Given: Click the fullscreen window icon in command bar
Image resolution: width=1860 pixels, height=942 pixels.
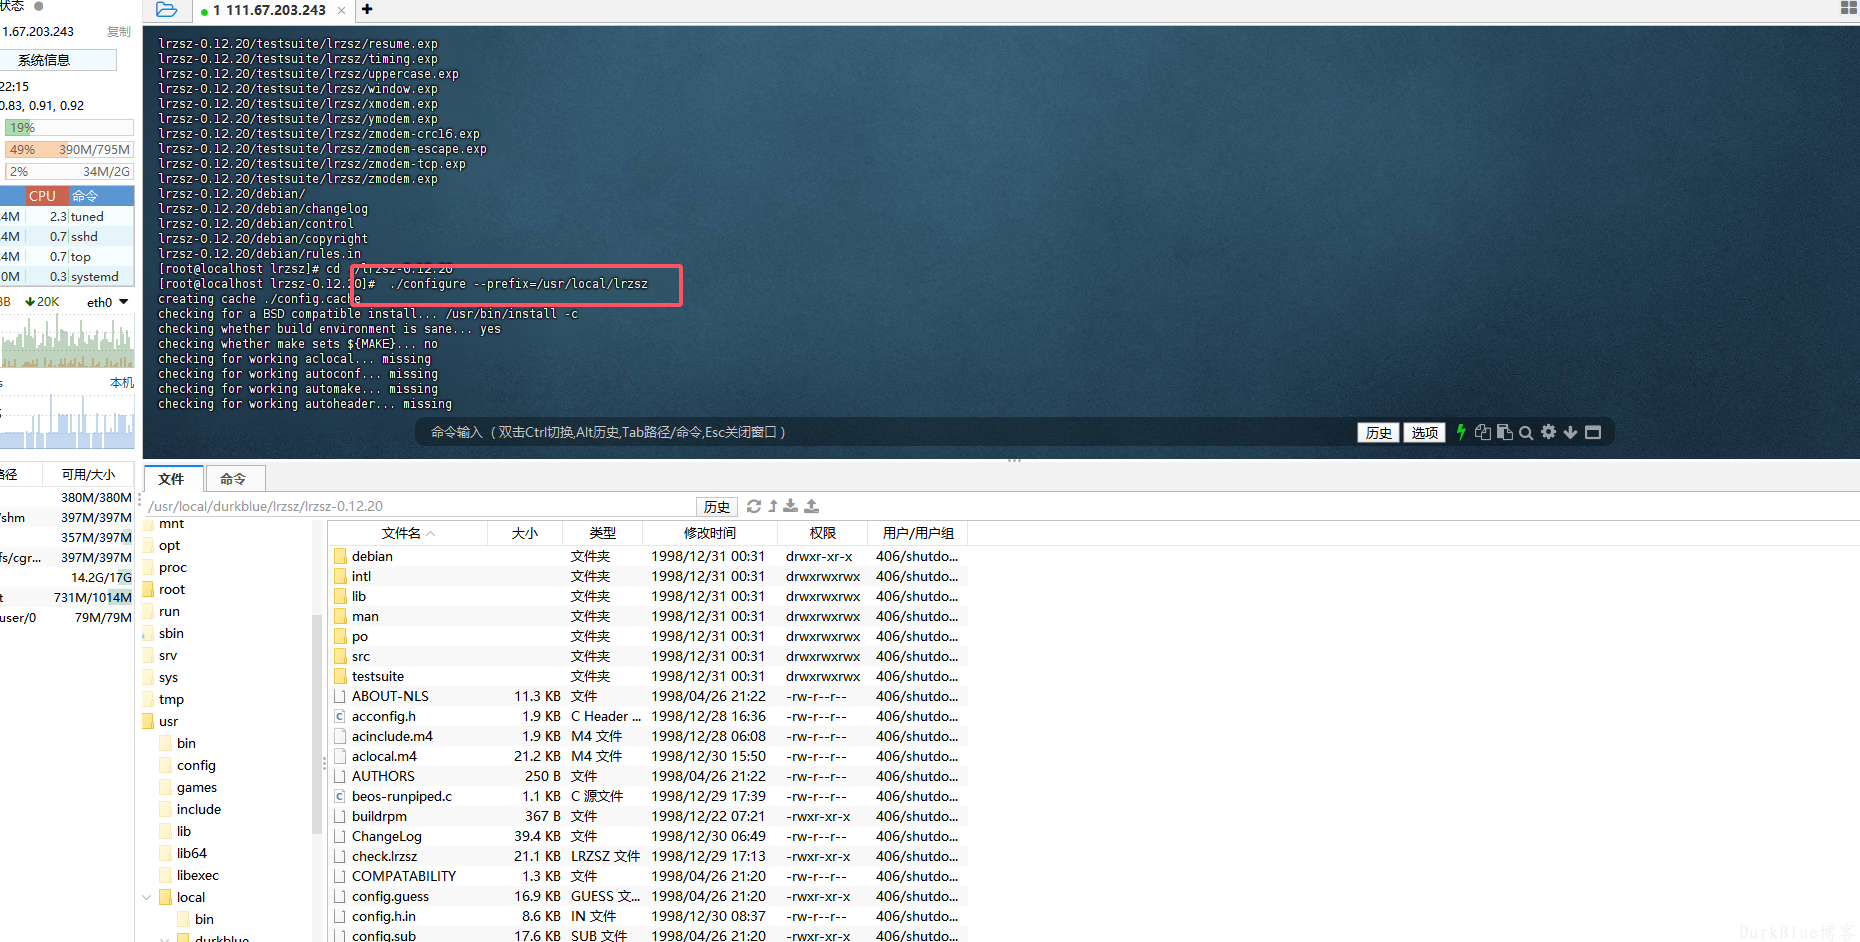Looking at the screenshot, I should 1593,432.
